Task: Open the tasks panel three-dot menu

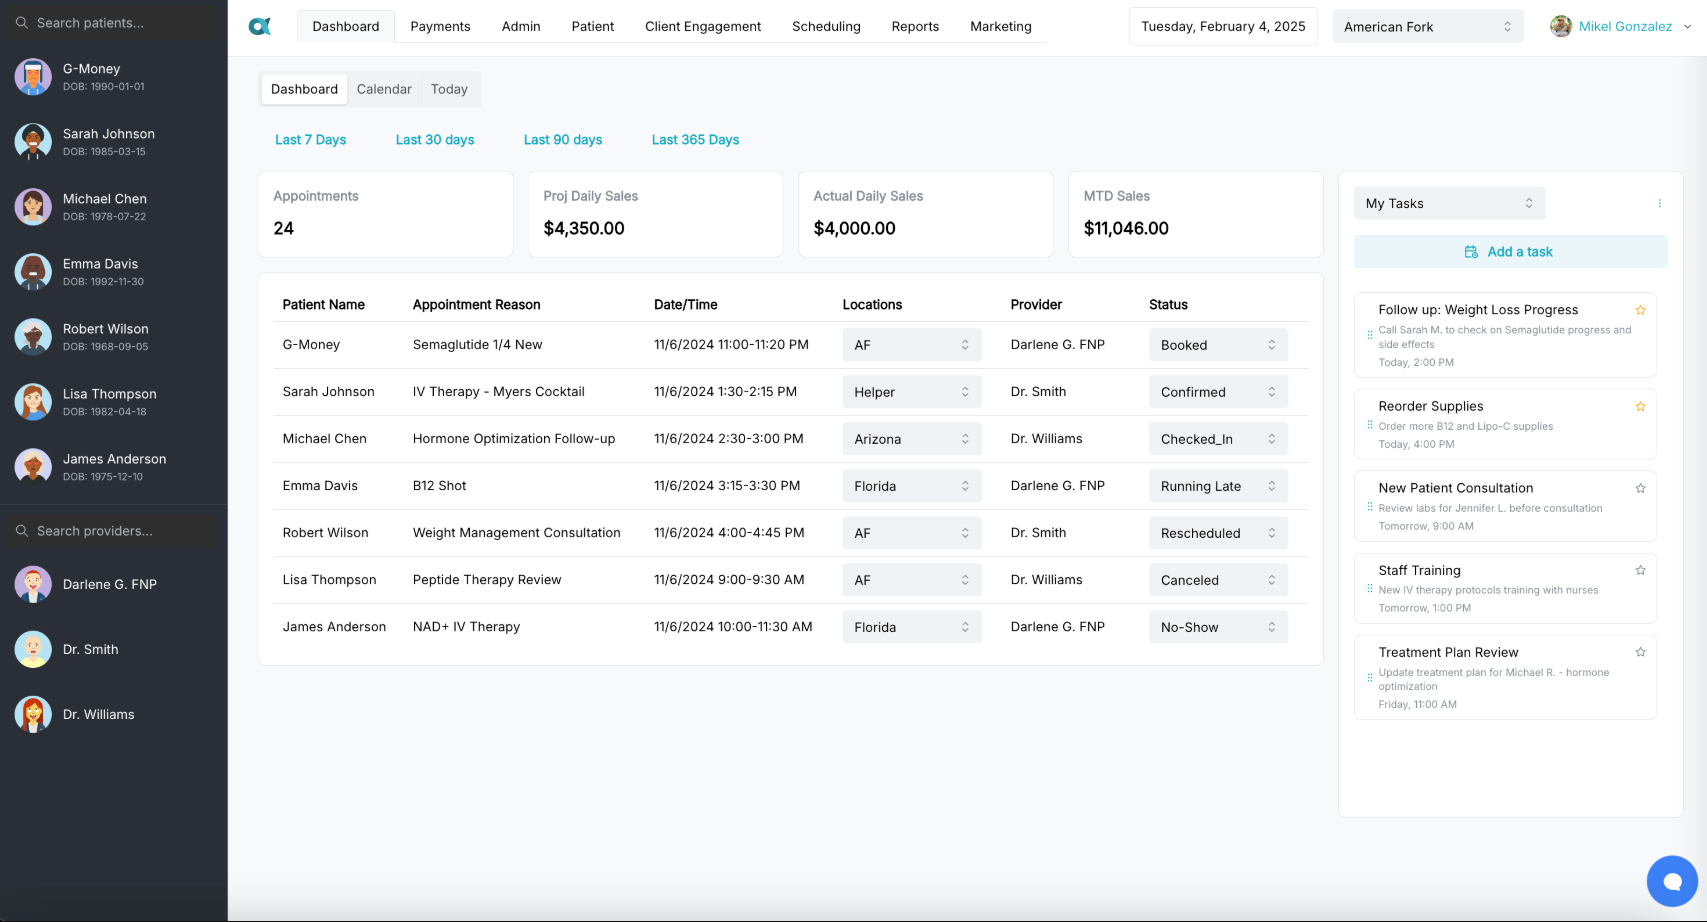Action: 1659,203
